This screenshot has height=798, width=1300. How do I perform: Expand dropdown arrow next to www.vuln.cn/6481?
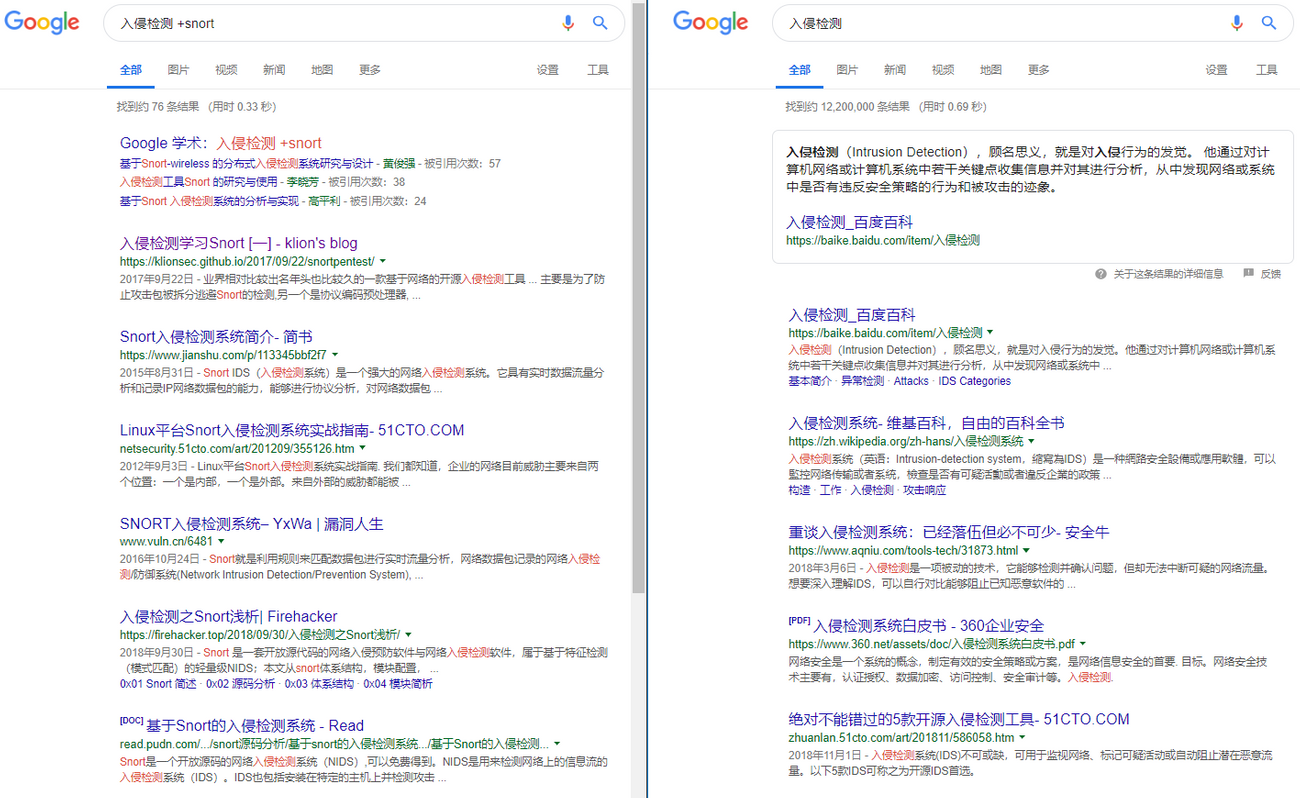[221, 542]
